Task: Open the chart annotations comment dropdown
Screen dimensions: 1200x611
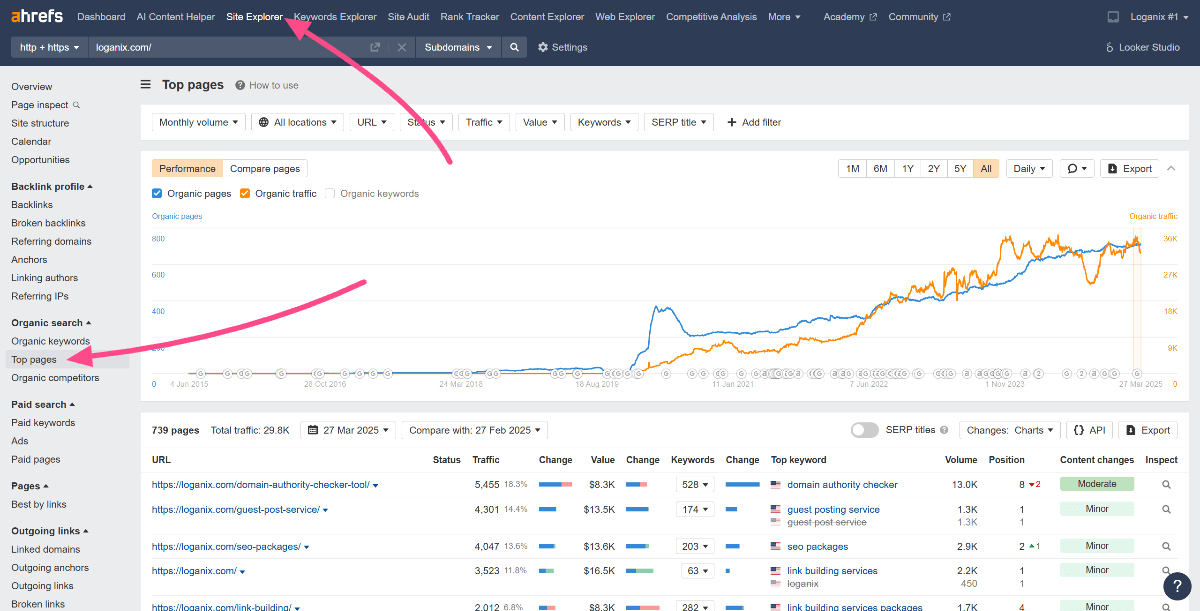Action: click(x=1077, y=168)
